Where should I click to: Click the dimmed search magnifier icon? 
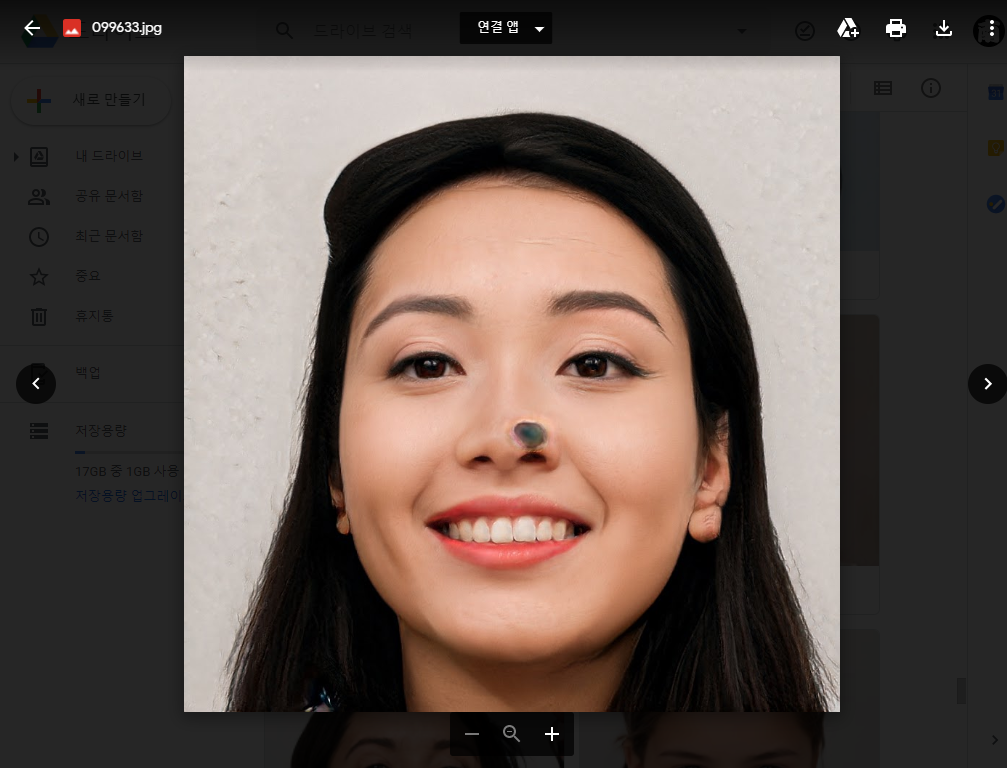tap(284, 30)
